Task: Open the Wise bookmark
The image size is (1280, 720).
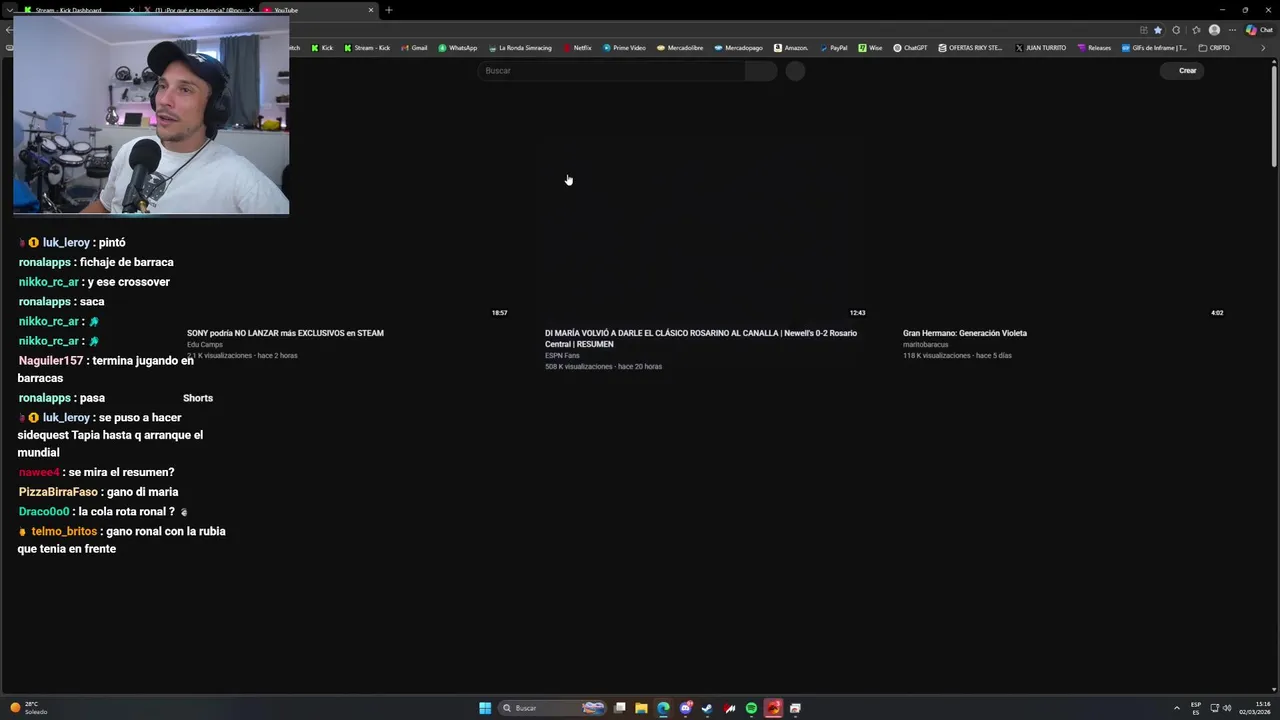Action: point(870,48)
